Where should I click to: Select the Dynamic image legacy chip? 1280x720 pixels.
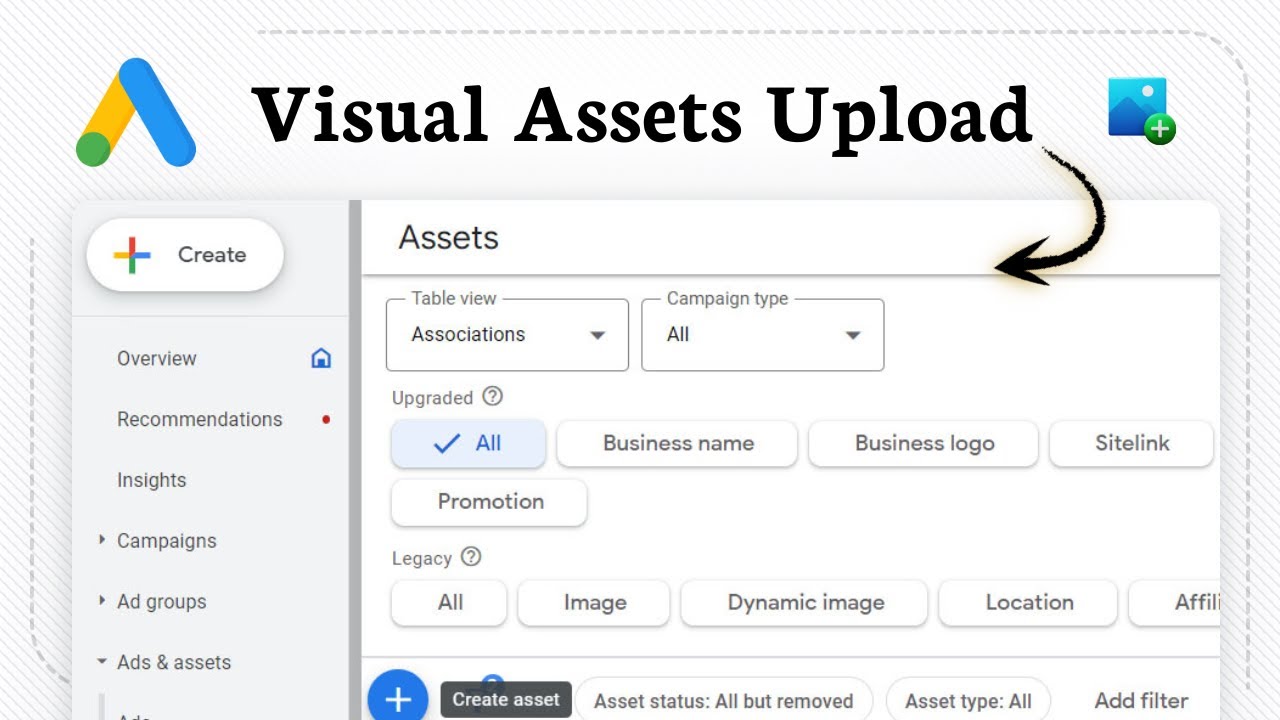pyautogui.click(x=804, y=602)
